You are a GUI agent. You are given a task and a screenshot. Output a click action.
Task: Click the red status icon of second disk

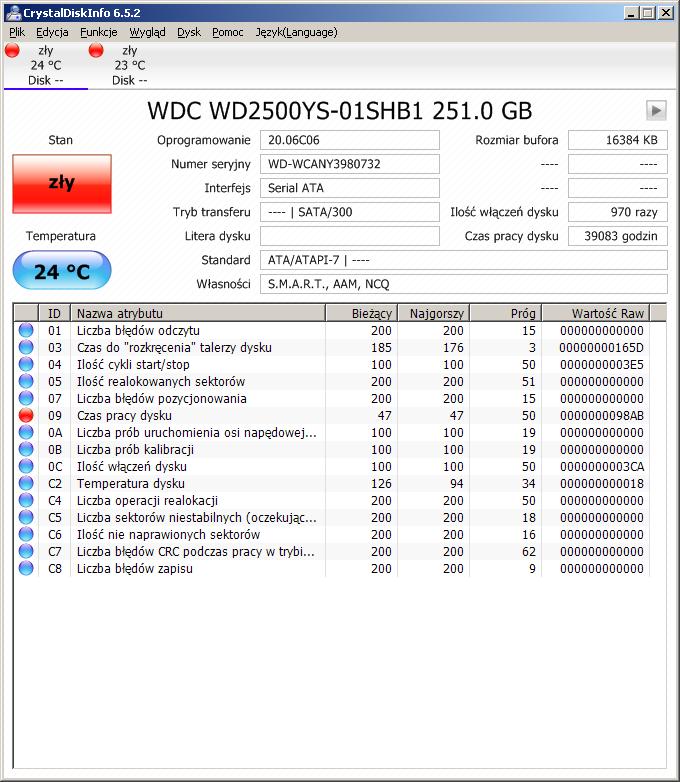point(96,50)
